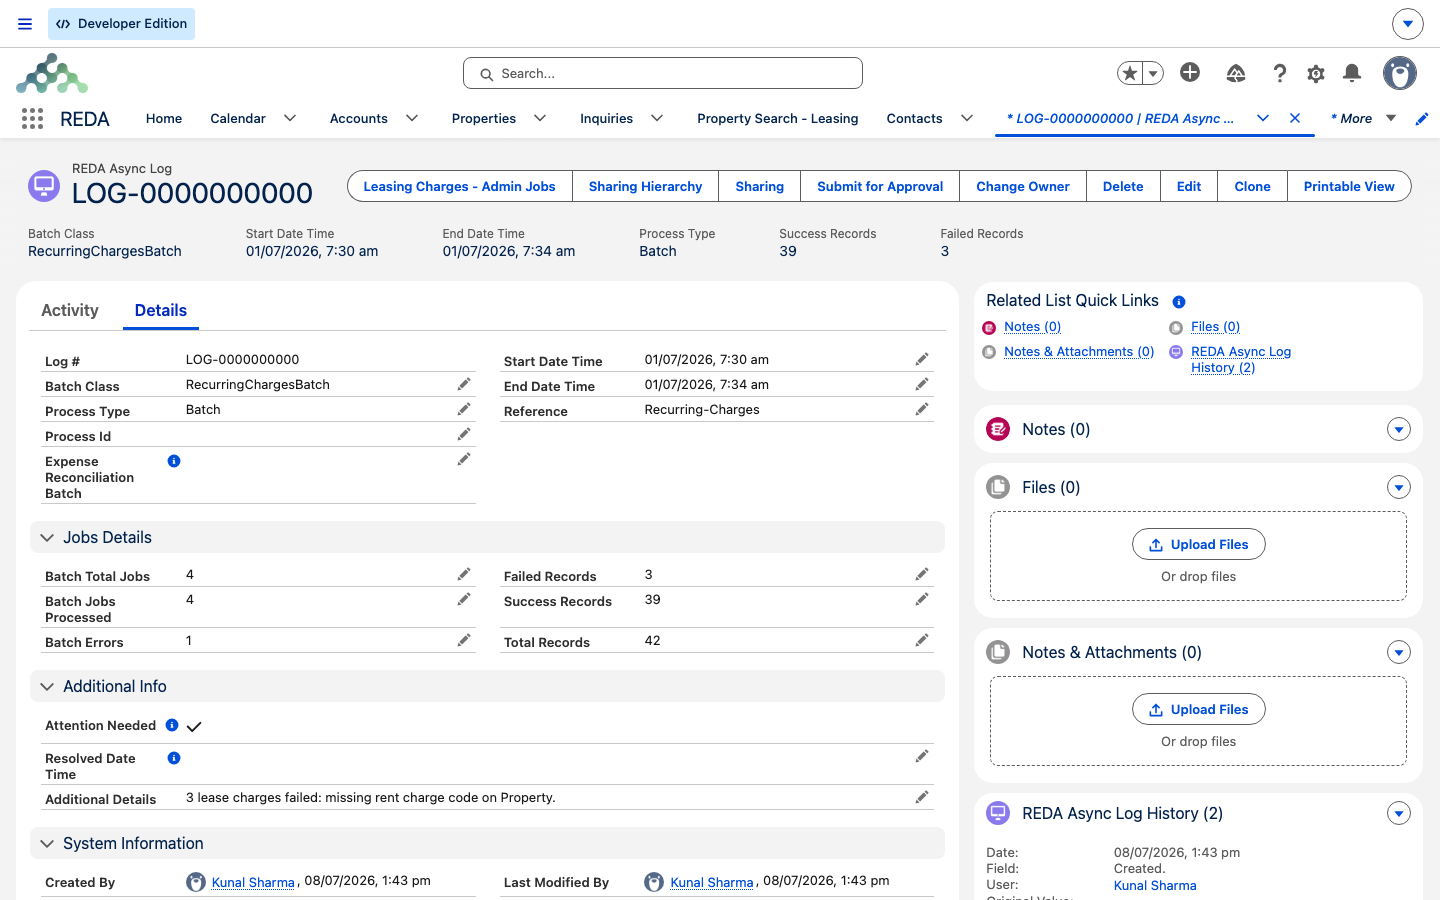Edit the Batch Class field pencil

pyautogui.click(x=464, y=385)
